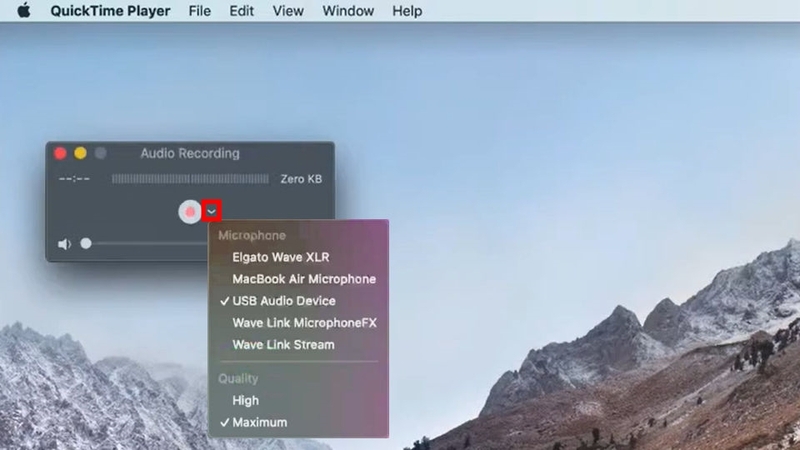Image resolution: width=800 pixels, height=450 pixels.
Task: Open the View menu
Action: tap(288, 11)
